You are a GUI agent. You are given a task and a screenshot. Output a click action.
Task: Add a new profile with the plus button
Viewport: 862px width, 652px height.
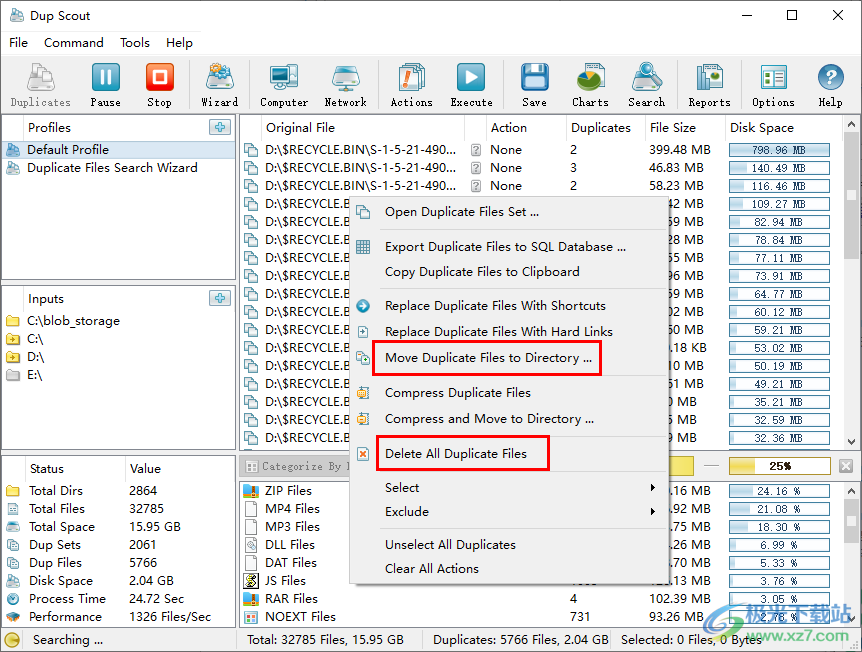click(x=220, y=127)
